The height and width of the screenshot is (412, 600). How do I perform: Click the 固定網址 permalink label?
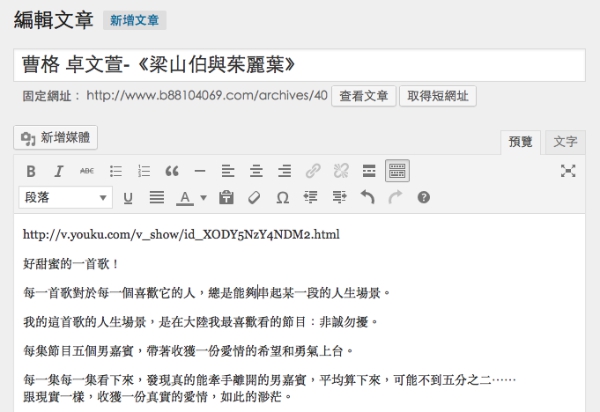(x=51, y=96)
